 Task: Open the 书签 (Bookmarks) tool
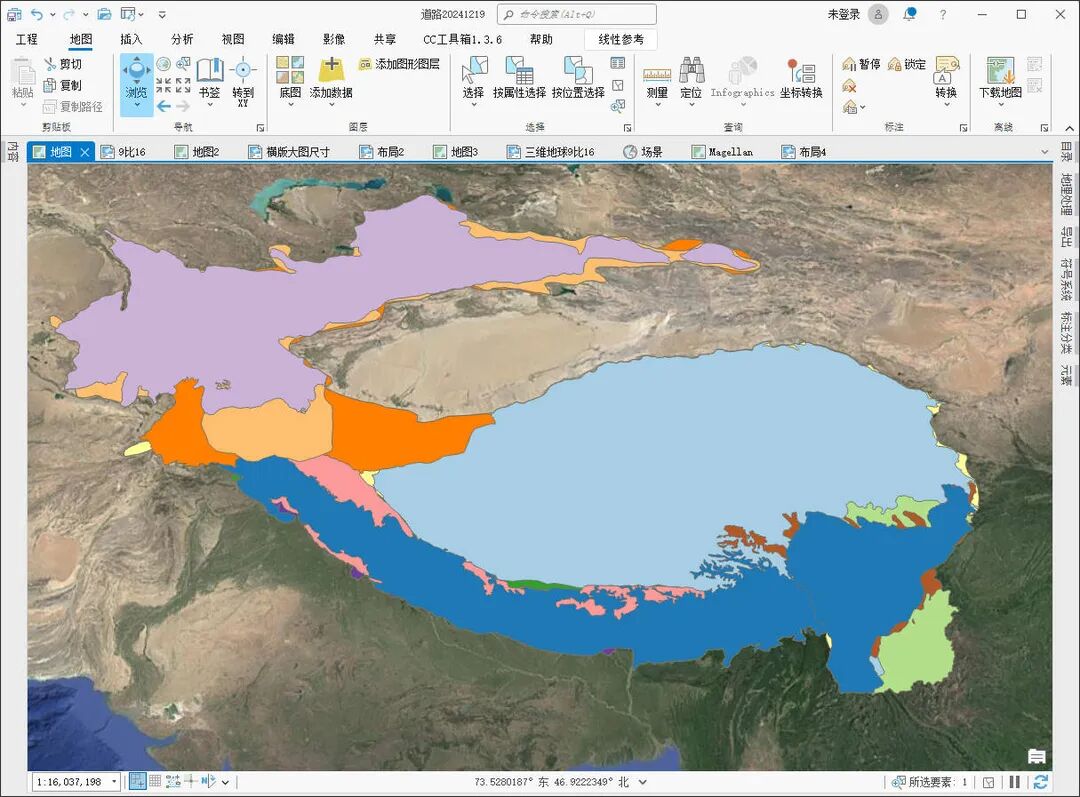pos(209,81)
